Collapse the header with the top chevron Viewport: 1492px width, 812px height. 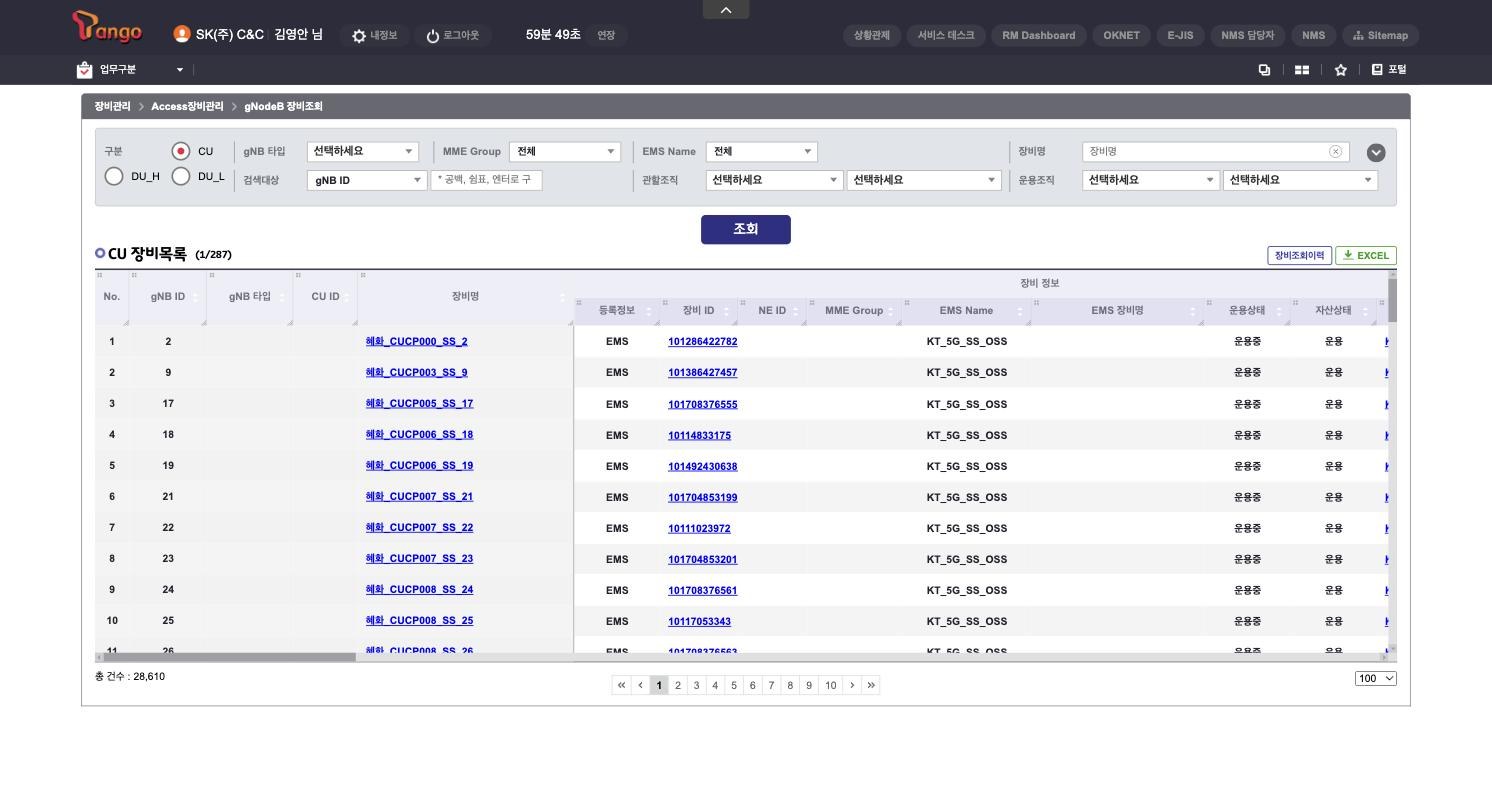pos(726,9)
